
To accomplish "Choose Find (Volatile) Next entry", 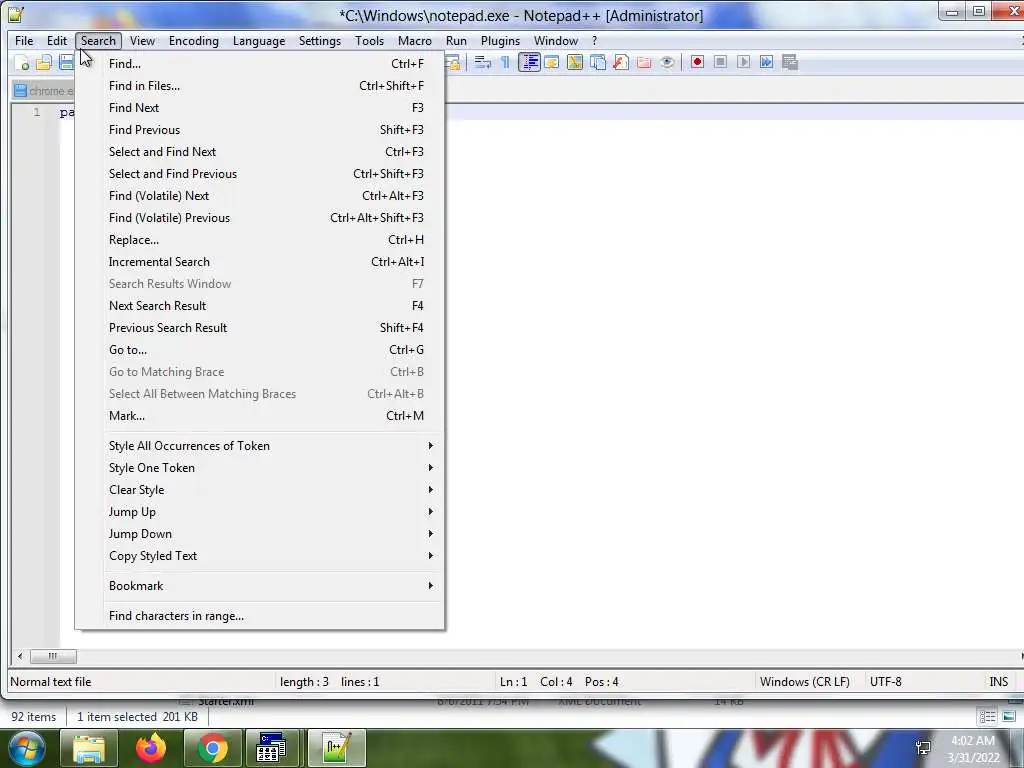I will [x=260, y=196].
